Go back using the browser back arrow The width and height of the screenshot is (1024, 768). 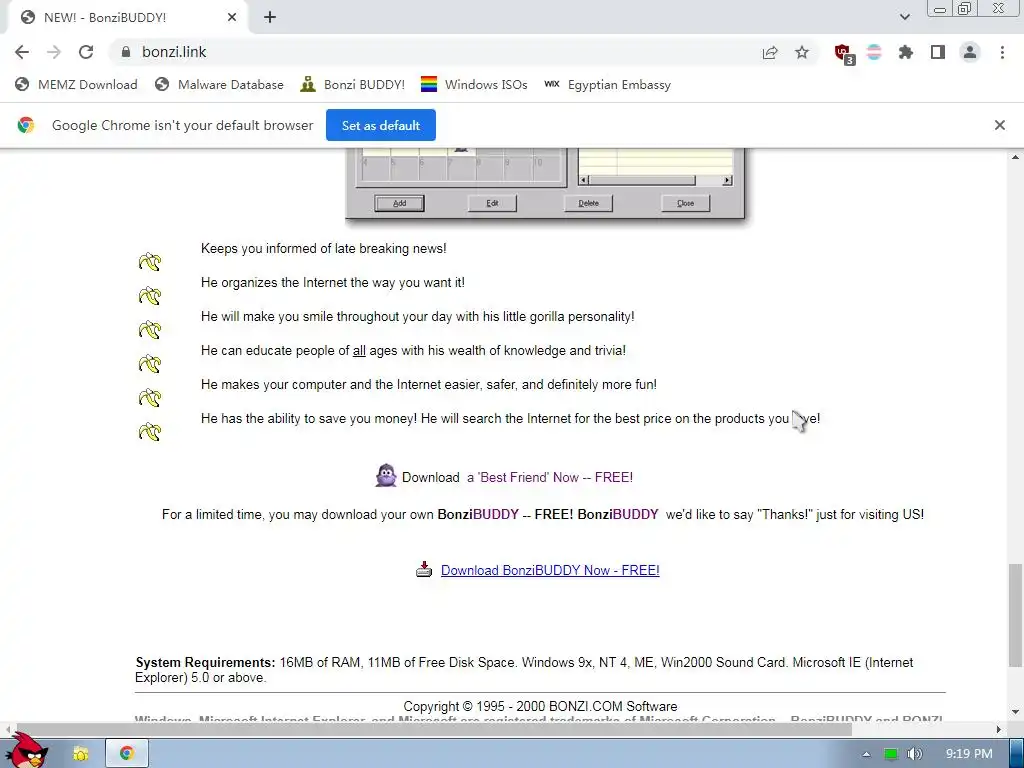(22, 52)
